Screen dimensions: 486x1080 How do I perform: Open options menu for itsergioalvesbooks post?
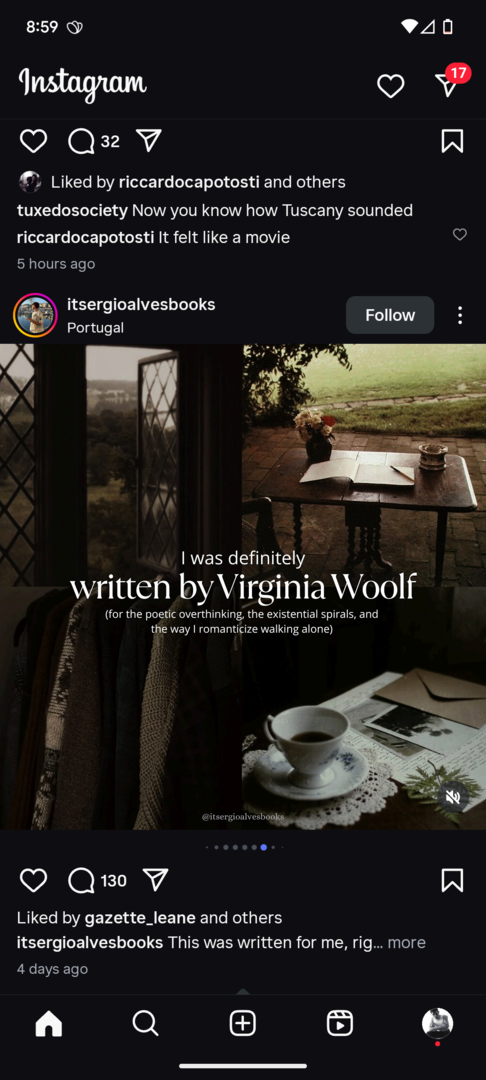point(460,315)
